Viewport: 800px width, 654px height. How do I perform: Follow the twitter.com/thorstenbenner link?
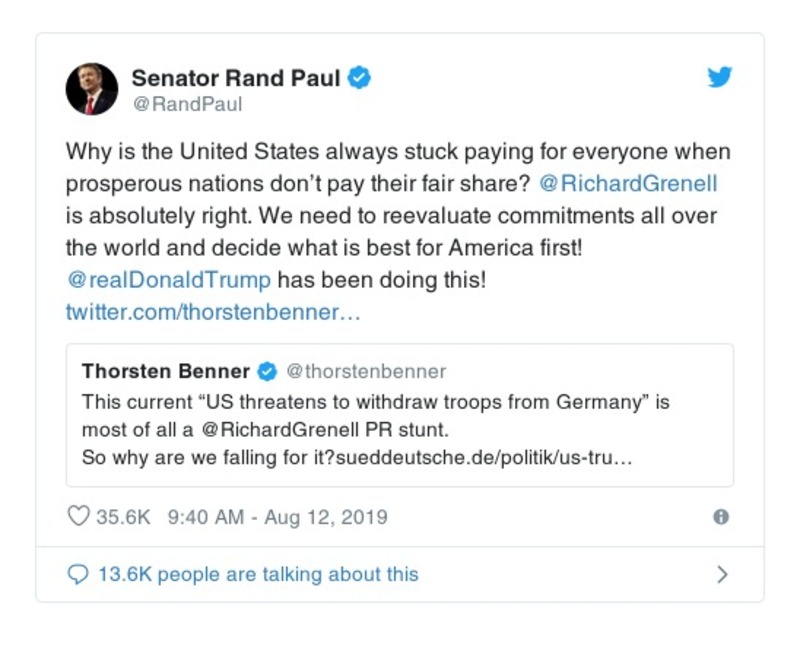[213, 312]
